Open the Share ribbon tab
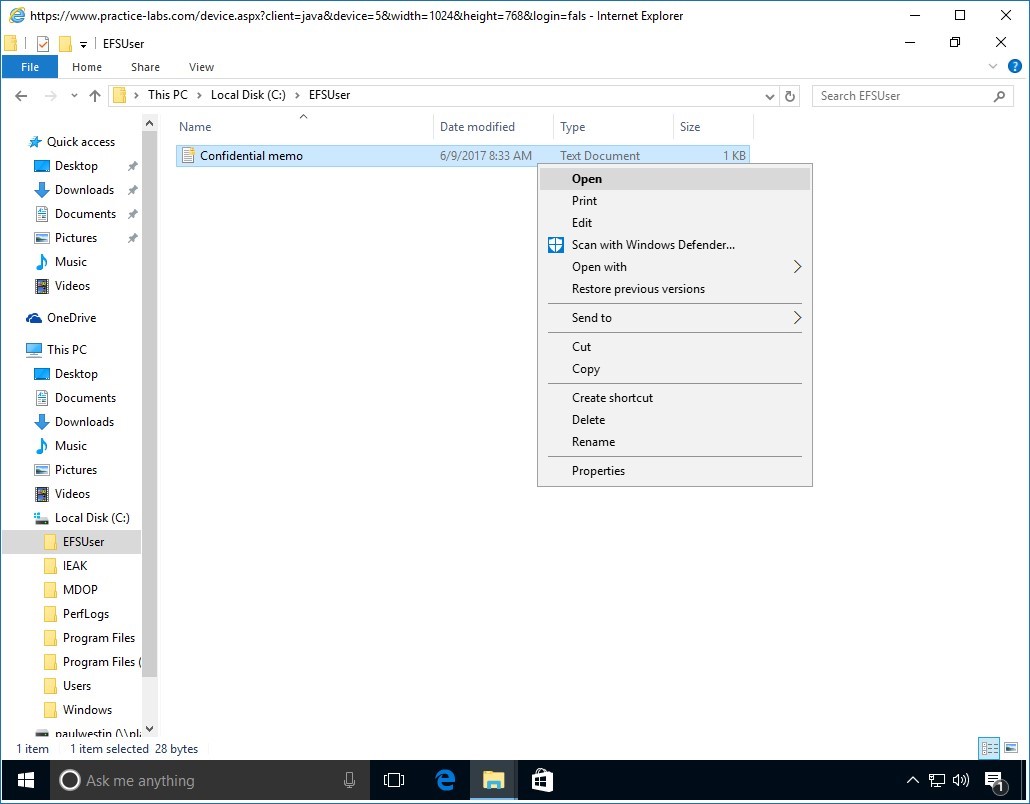1030x804 pixels. [145, 67]
